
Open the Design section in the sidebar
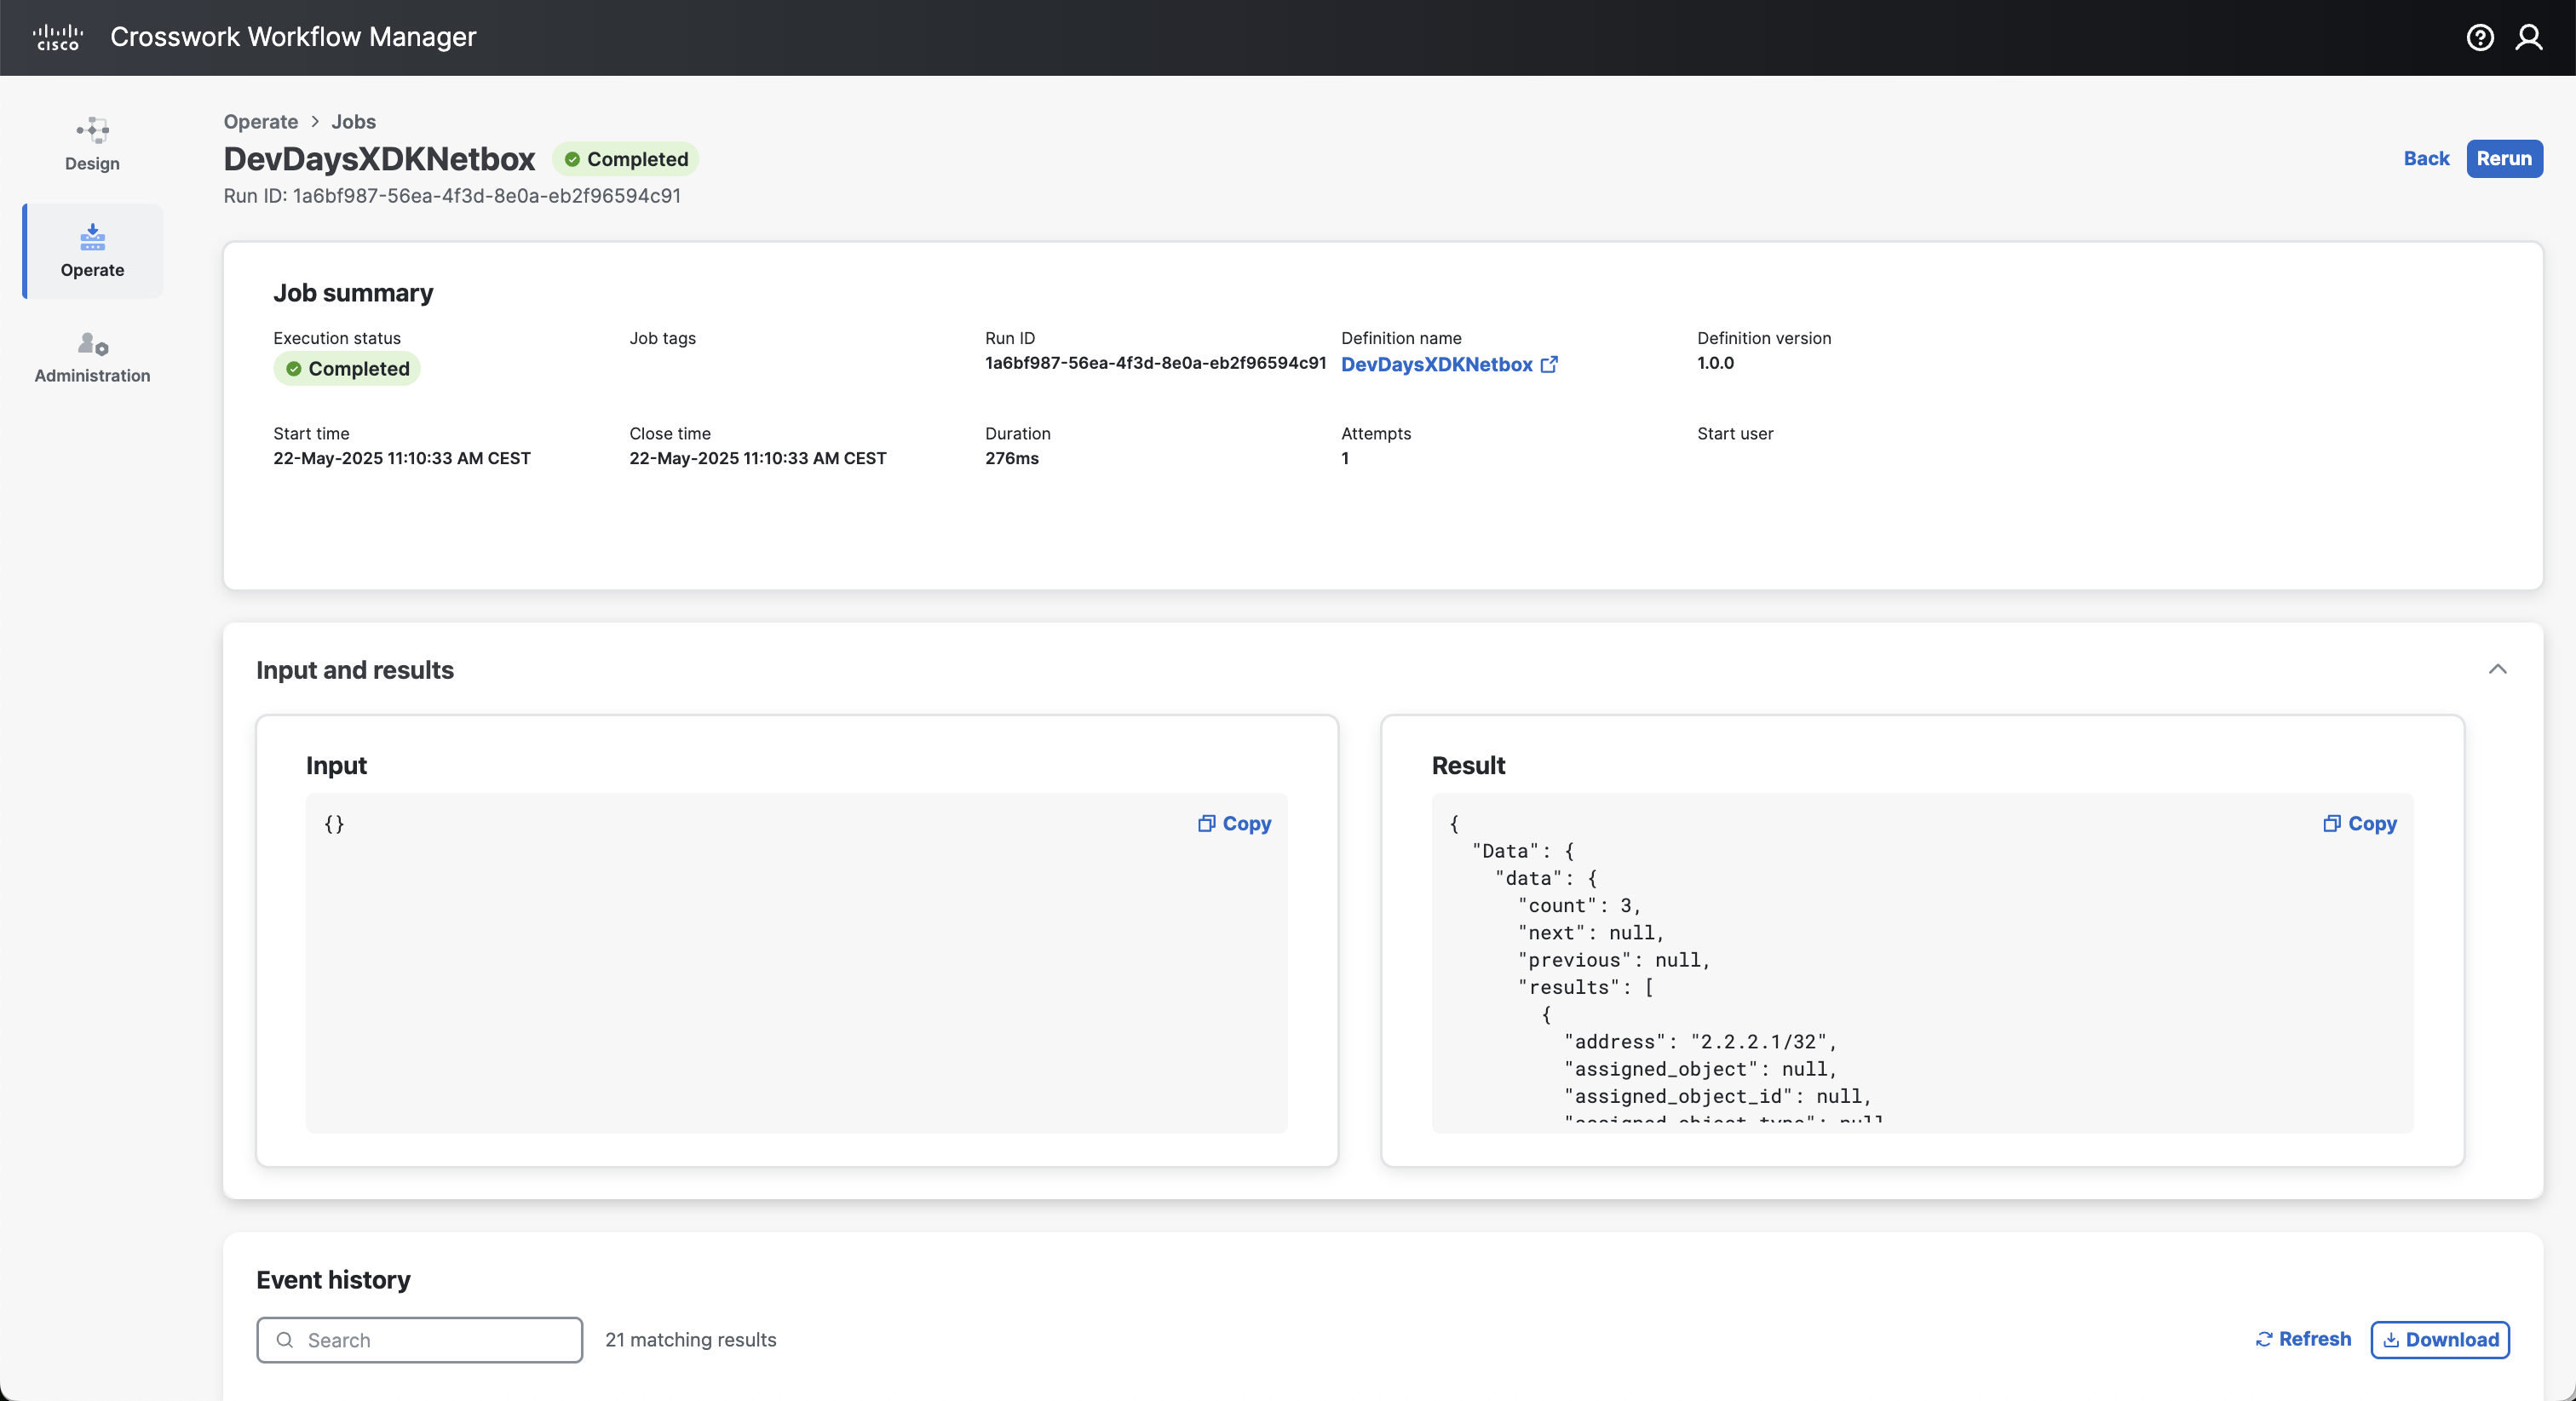click(91, 143)
